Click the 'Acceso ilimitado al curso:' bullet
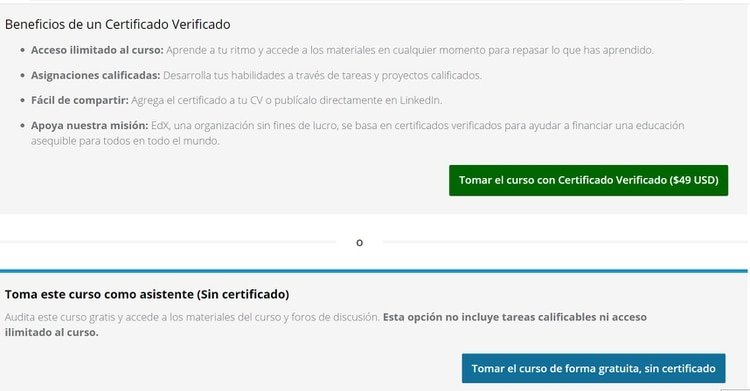 pos(97,50)
